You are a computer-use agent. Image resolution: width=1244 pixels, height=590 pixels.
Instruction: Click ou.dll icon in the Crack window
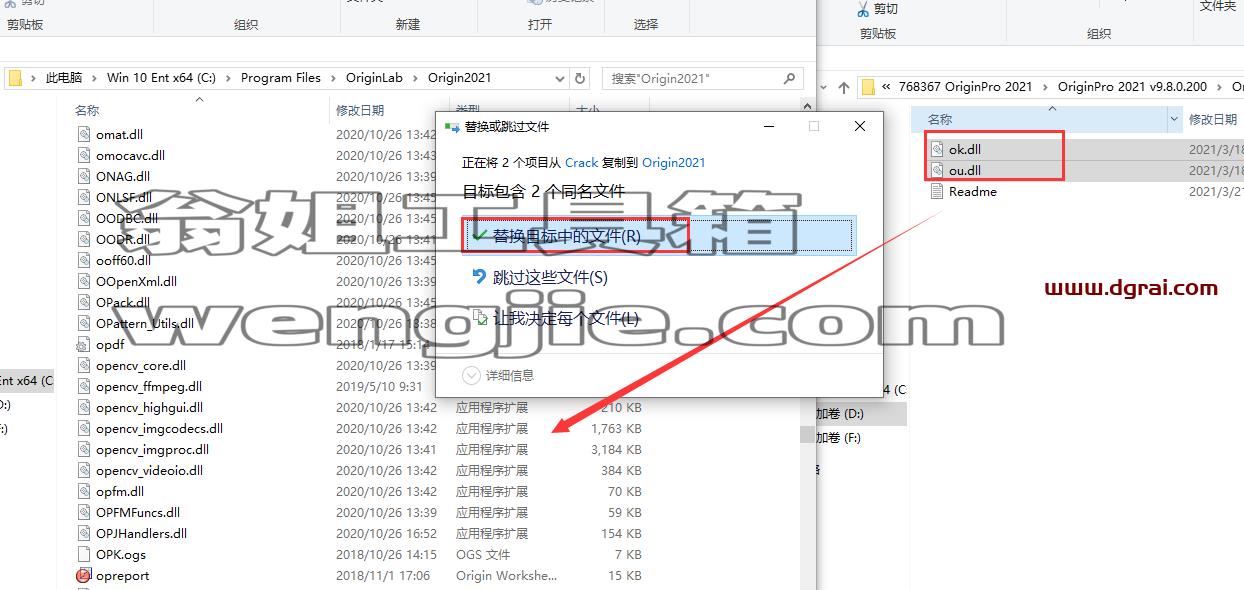pyautogui.click(x=937, y=170)
